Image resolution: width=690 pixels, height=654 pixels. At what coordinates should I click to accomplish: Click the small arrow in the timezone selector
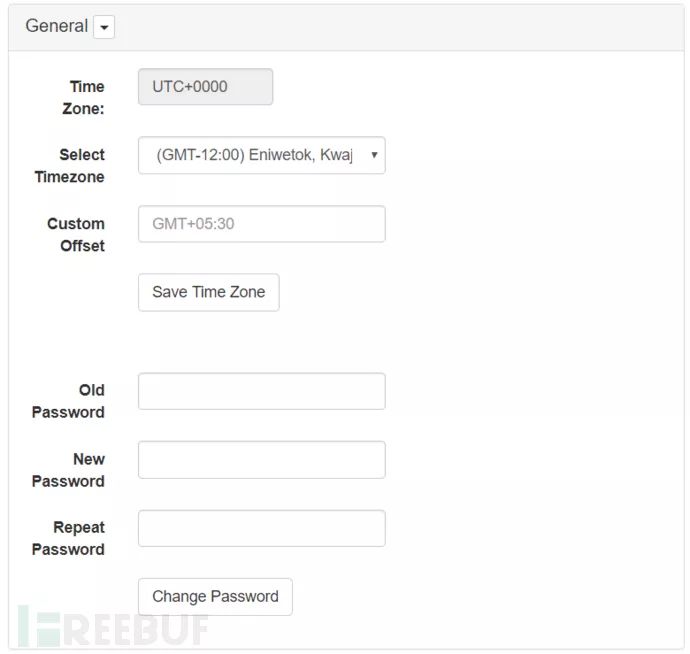click(374, 155)
